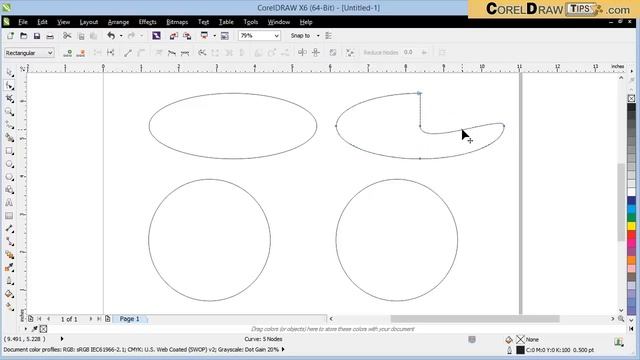Select the Basic Shapes tool in the toolbox
Image resolution: width=640 pixels, height=360 pixels.
point(9,190)
